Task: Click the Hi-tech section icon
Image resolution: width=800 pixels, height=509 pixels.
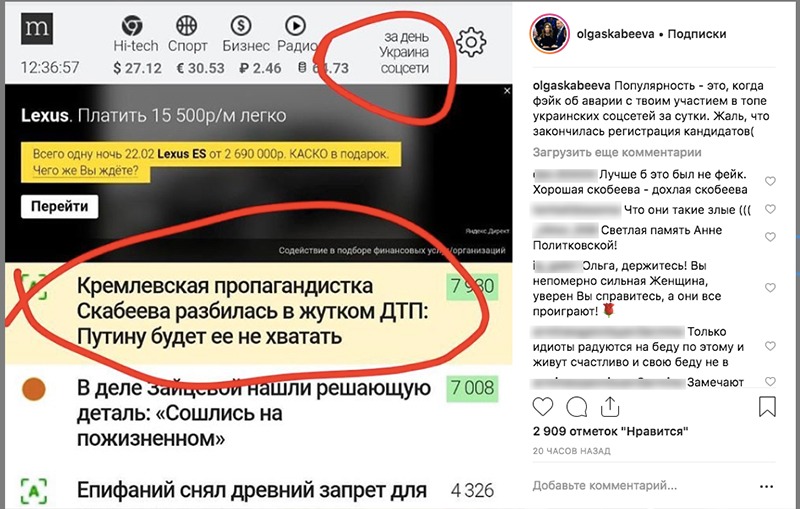Action: tap(132, 26)
